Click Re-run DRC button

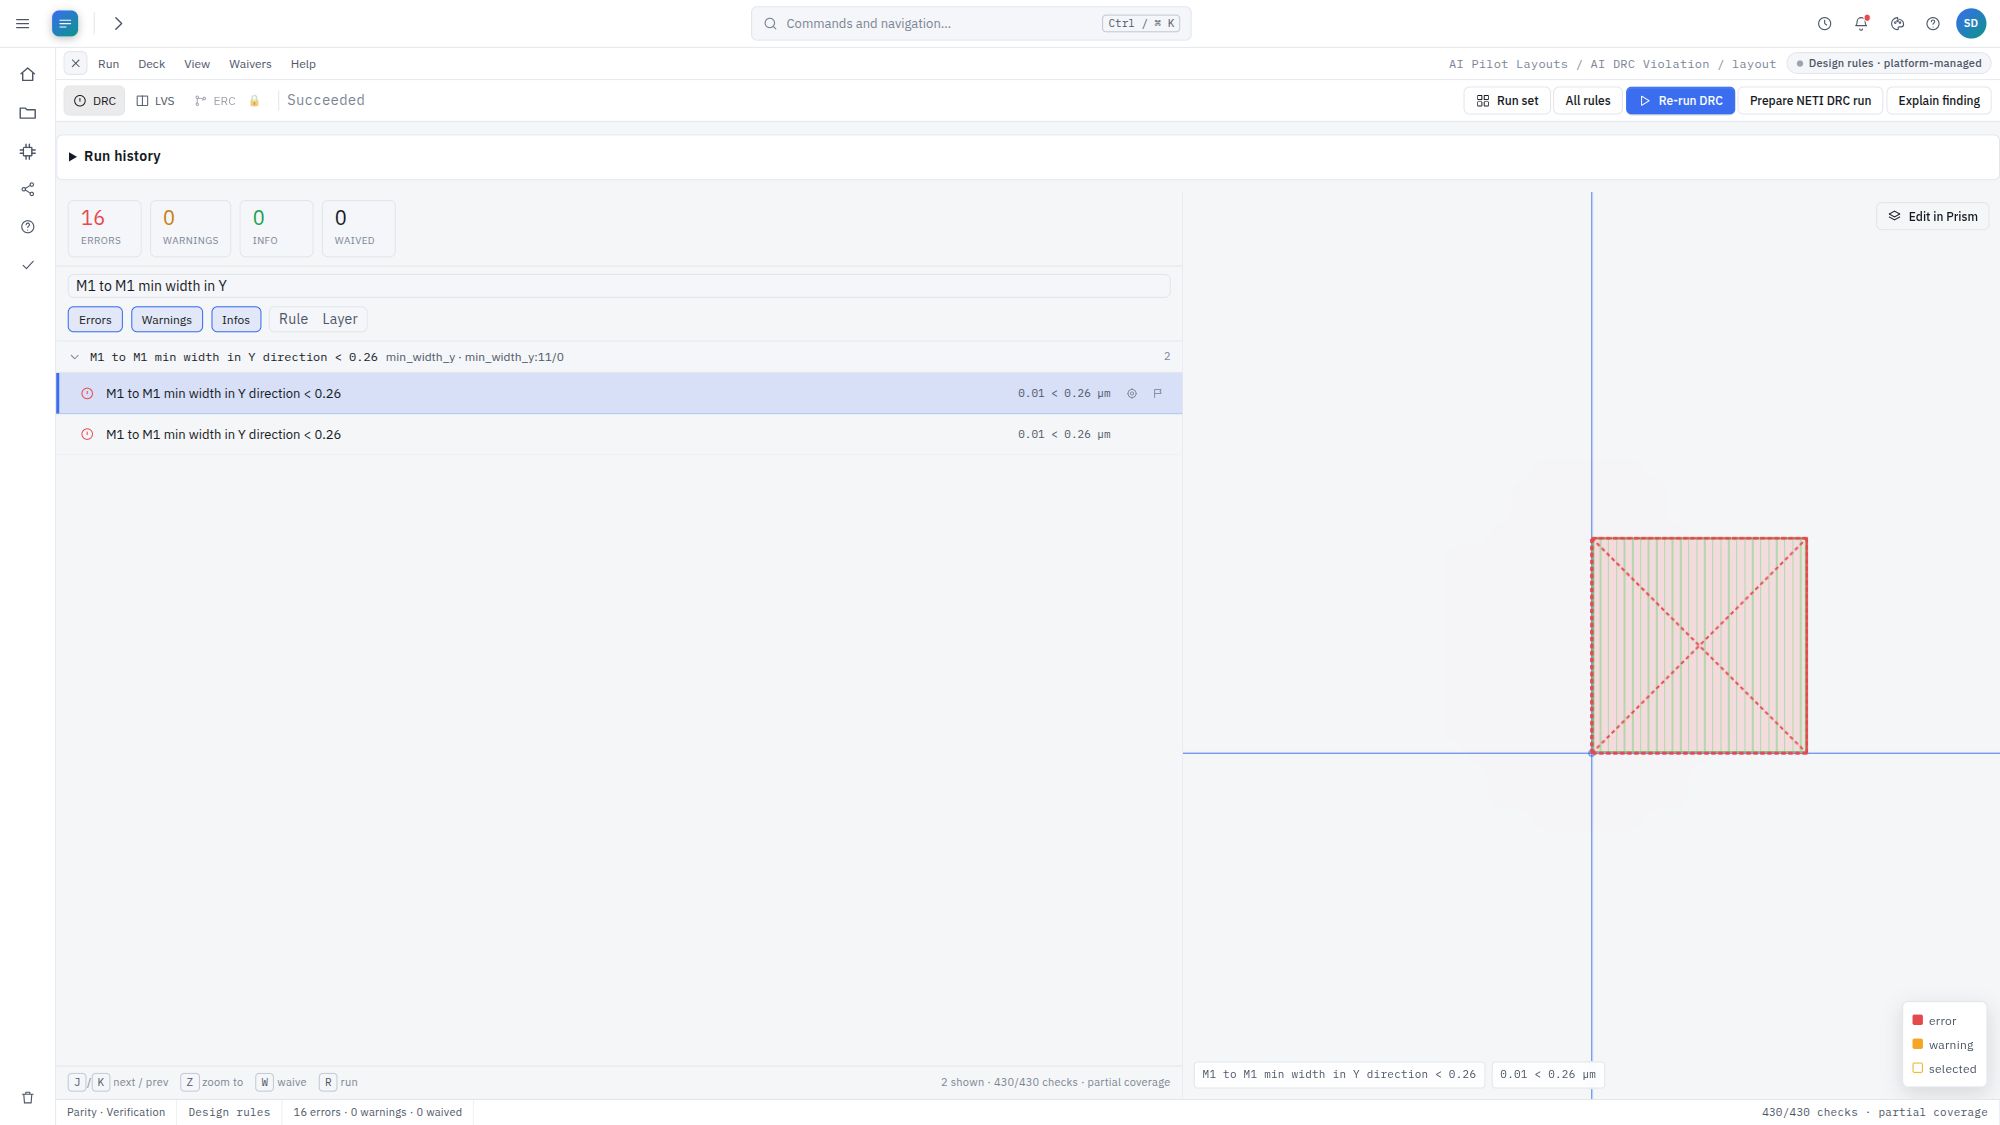1680,101
